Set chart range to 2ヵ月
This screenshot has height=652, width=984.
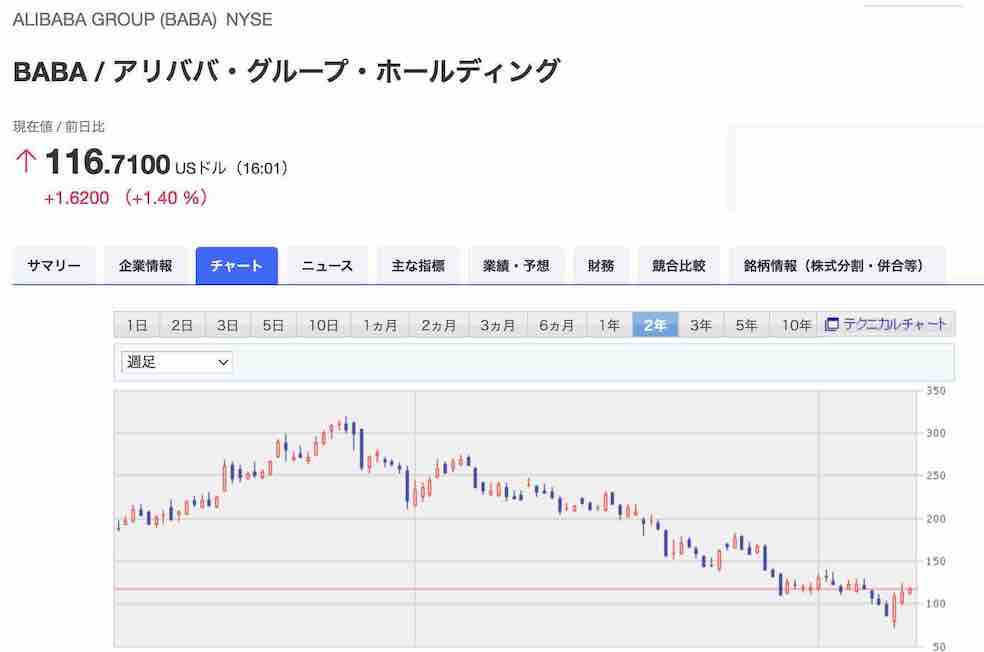tap(439, 325)
